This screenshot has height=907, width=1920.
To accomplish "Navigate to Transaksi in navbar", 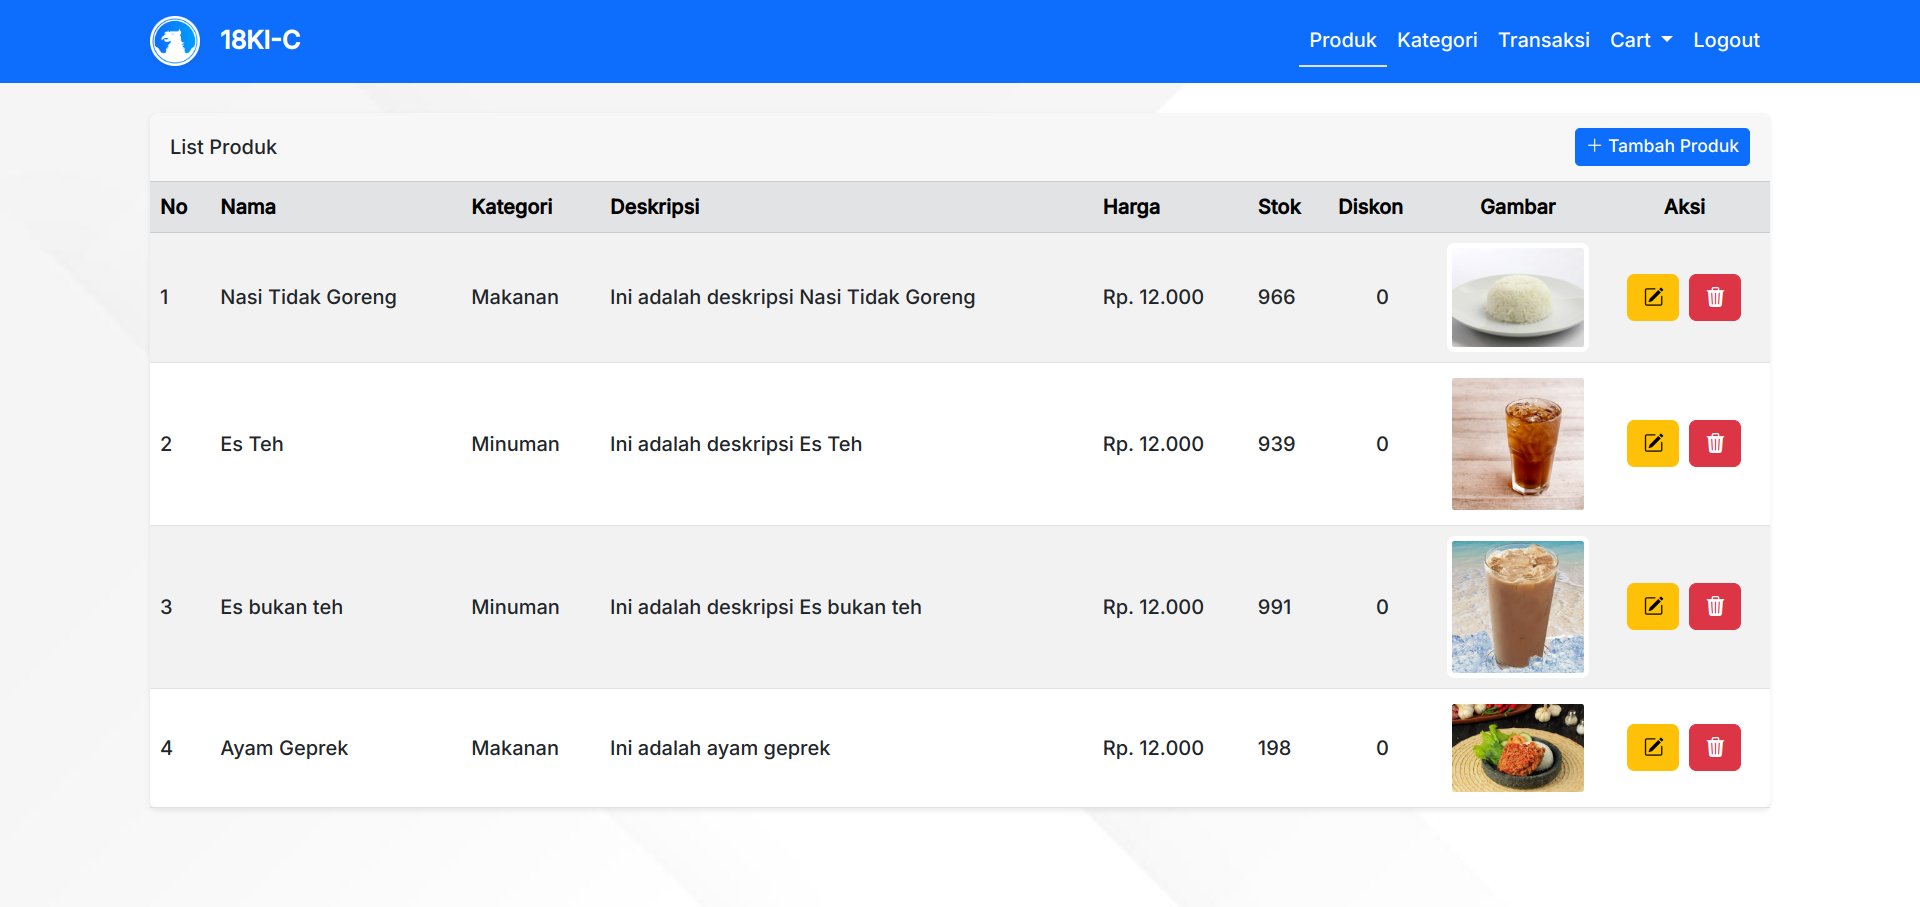I will point(1543,40).
